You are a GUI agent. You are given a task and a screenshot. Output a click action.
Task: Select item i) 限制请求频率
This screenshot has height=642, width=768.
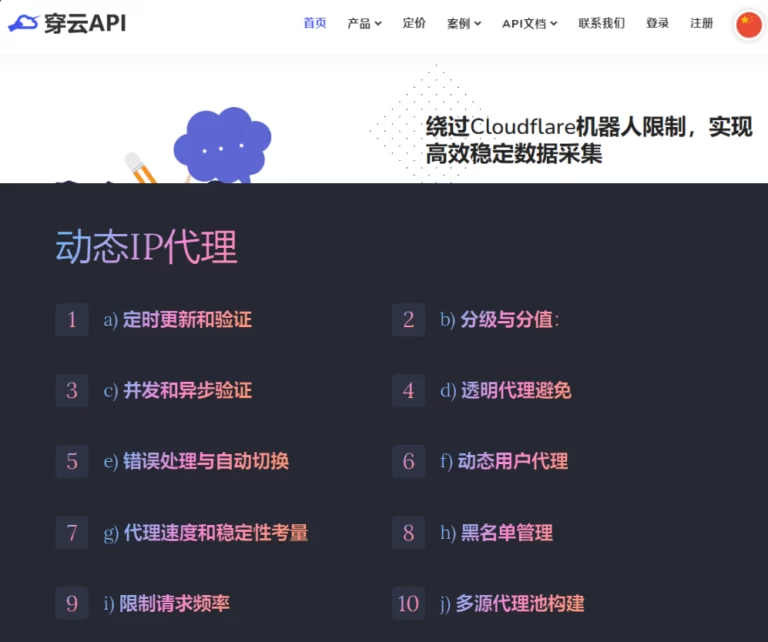point(166,603)
